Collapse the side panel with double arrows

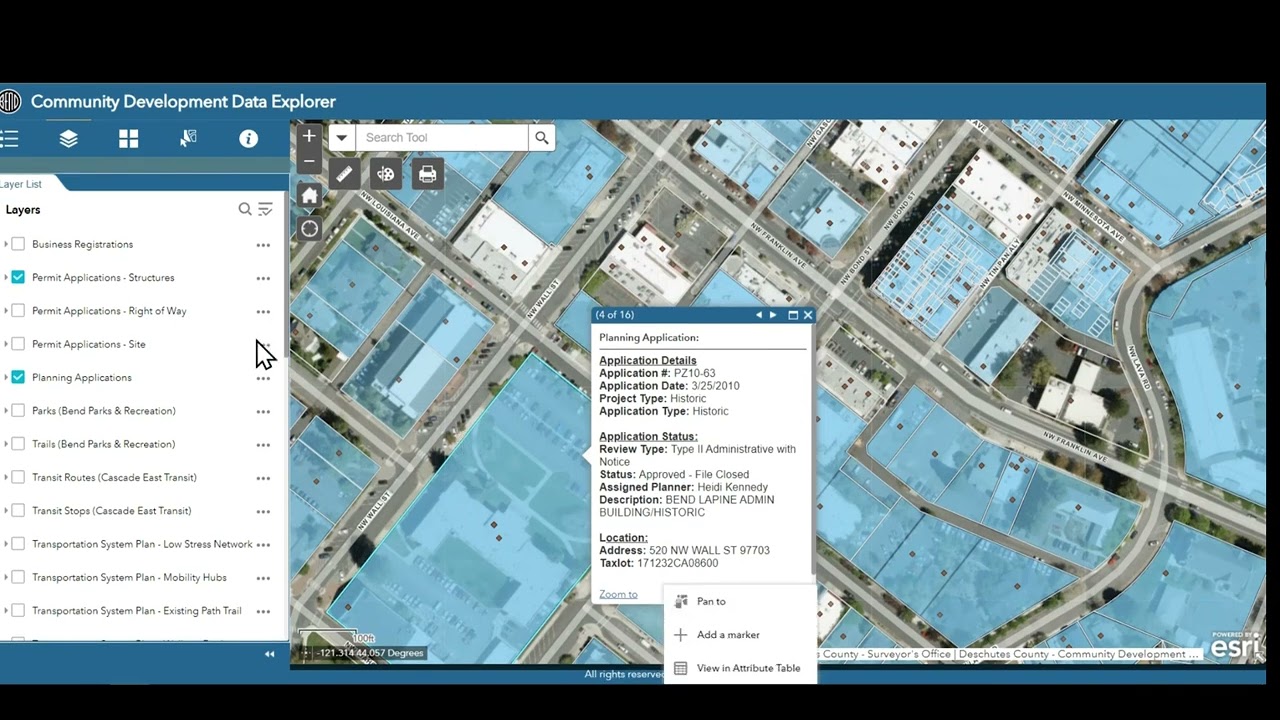point(269,654)
